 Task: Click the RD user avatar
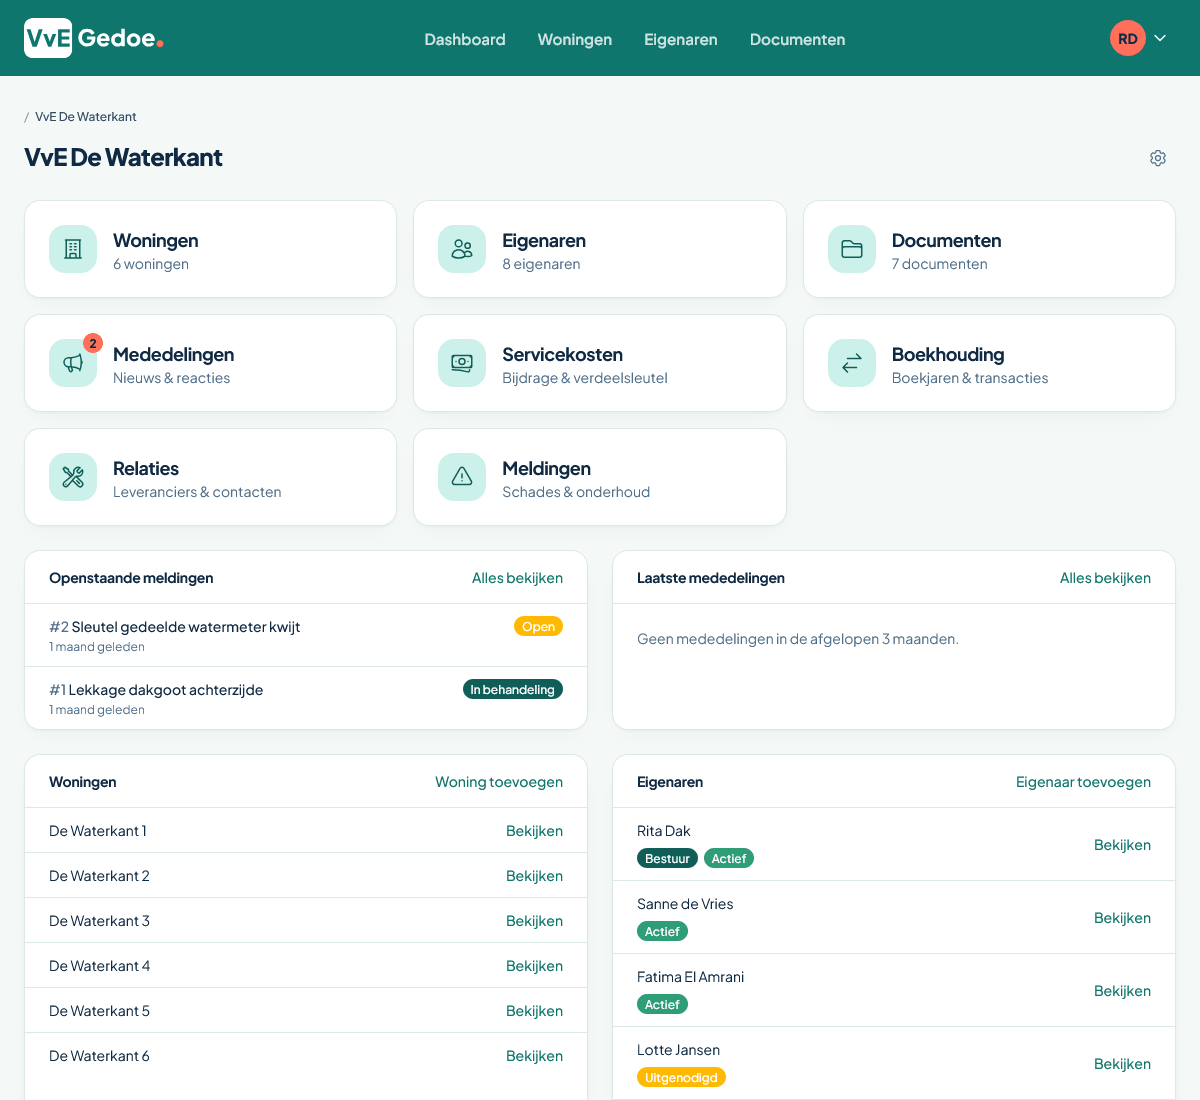click(1128, 38)
